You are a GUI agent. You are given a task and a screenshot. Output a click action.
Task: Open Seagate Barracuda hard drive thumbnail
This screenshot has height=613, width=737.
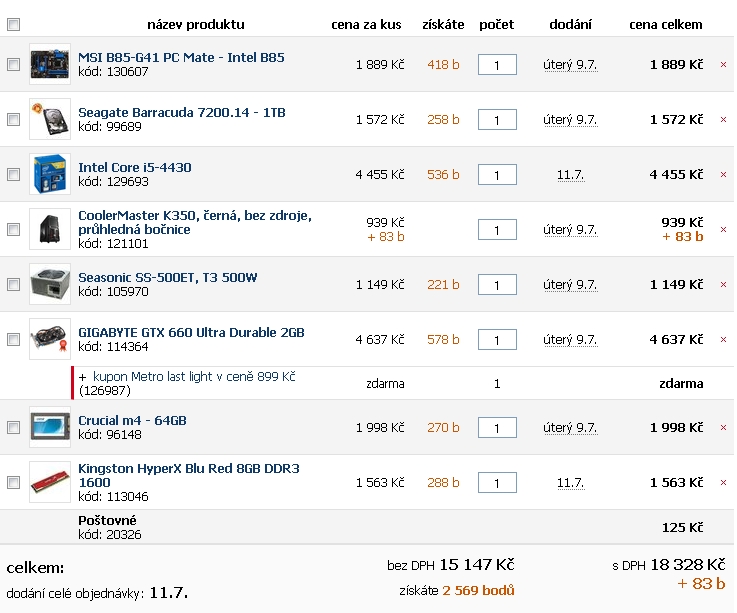[x=50, y=119]
